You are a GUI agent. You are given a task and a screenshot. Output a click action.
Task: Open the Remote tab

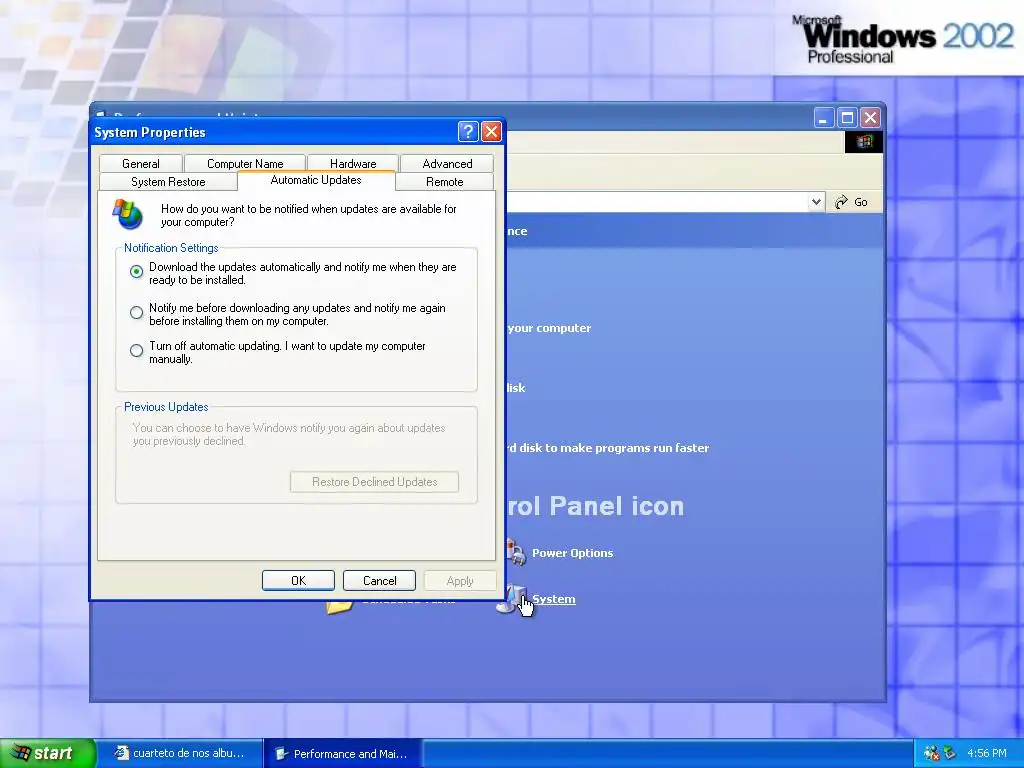[445, 182]
